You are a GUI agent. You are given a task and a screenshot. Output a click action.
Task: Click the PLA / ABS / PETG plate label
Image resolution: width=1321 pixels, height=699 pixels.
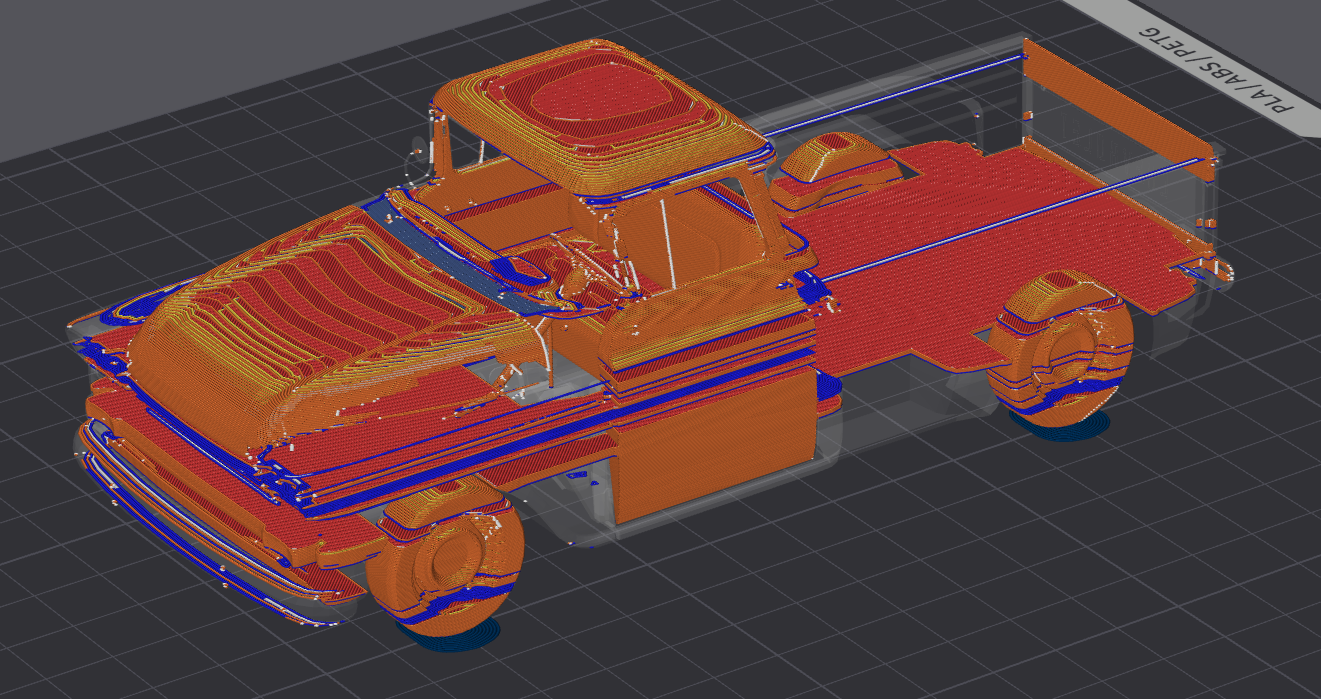point(1217,66)
